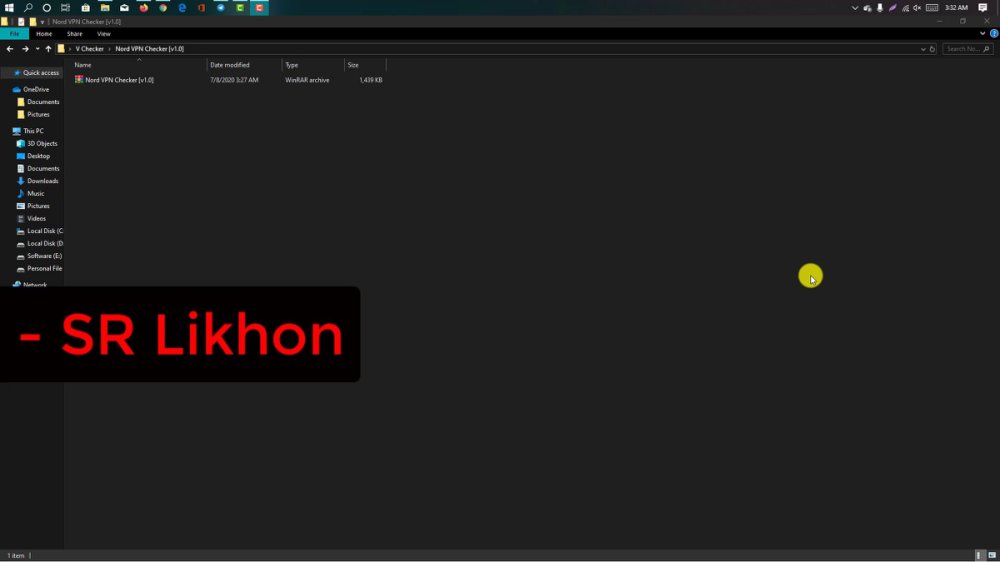Open Windows search from the taskbar

click(28, 8)
